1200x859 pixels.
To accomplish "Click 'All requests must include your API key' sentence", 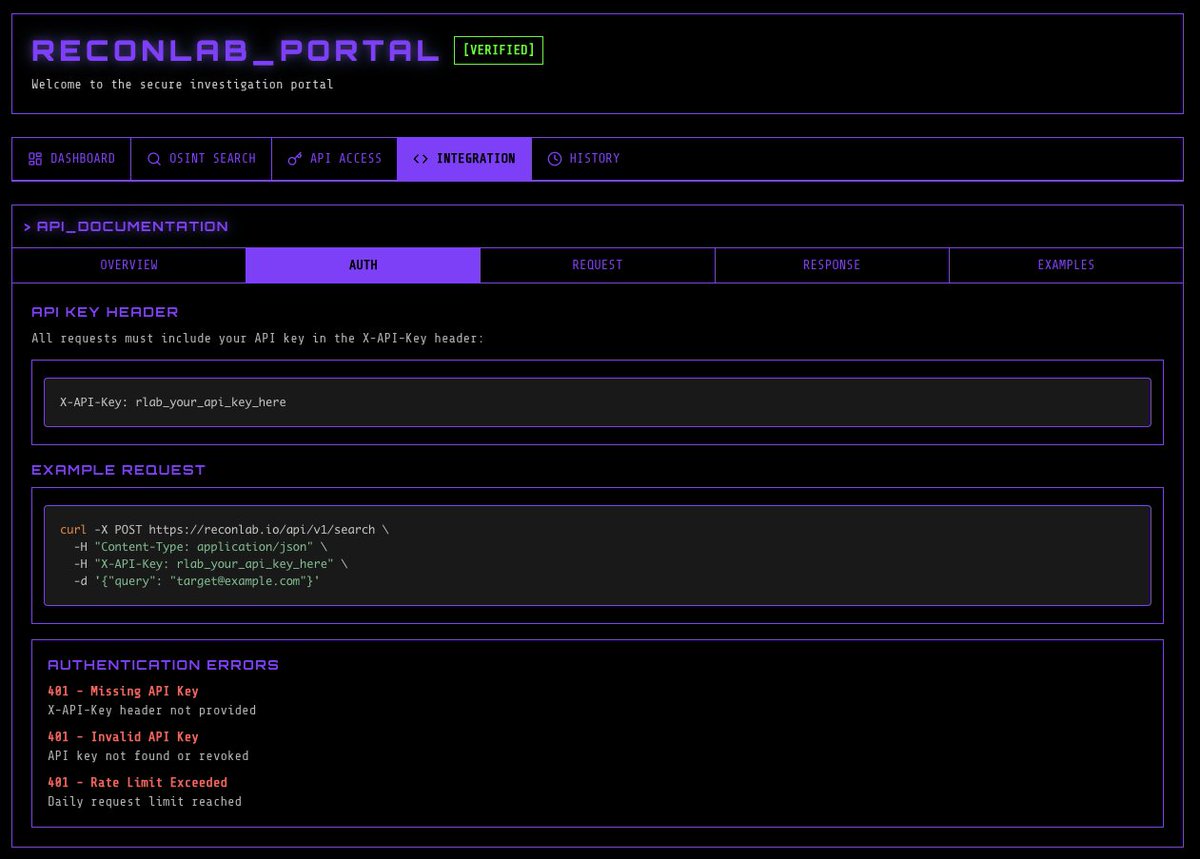I will [x=258, y=339].
